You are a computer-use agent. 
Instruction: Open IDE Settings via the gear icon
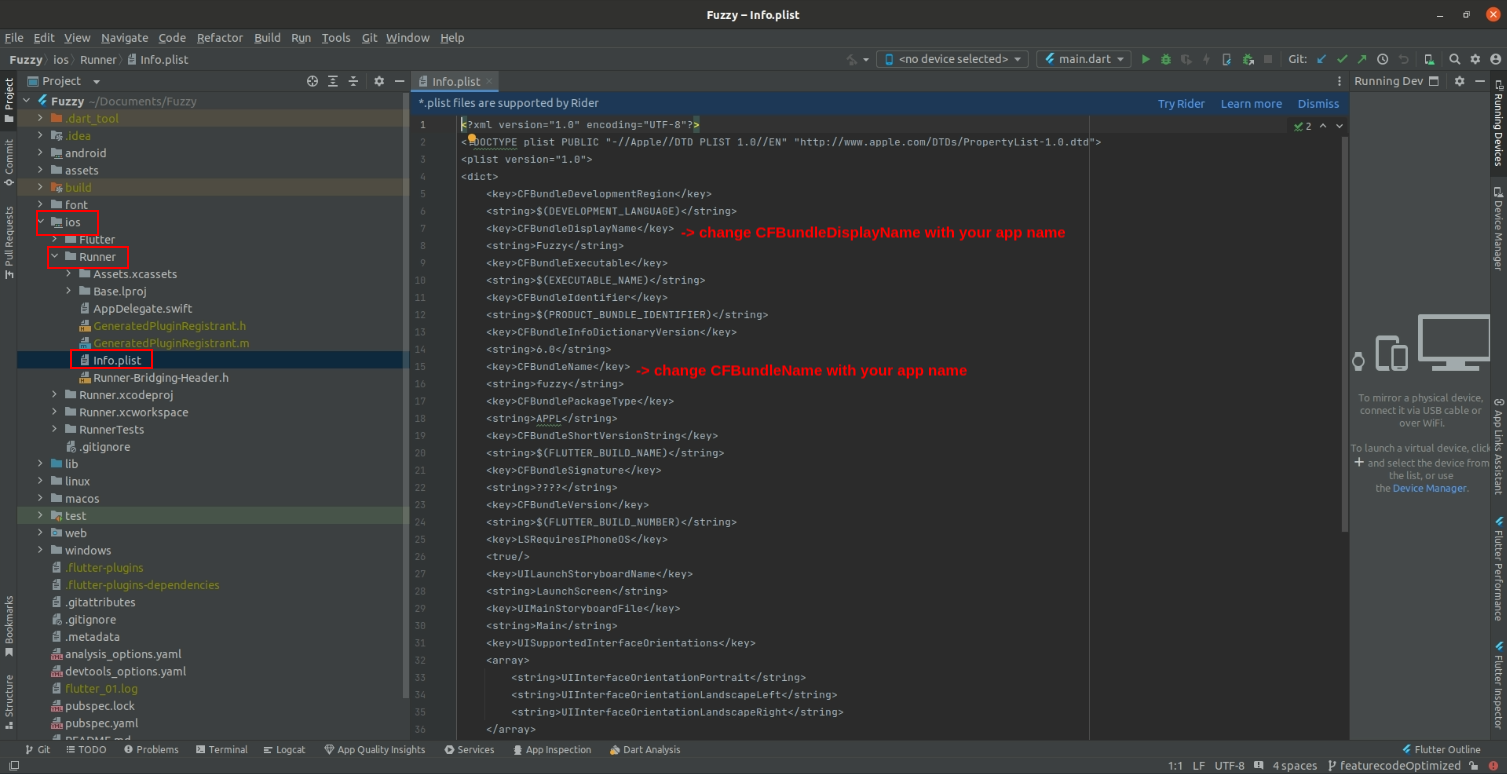click(1477, 59)
